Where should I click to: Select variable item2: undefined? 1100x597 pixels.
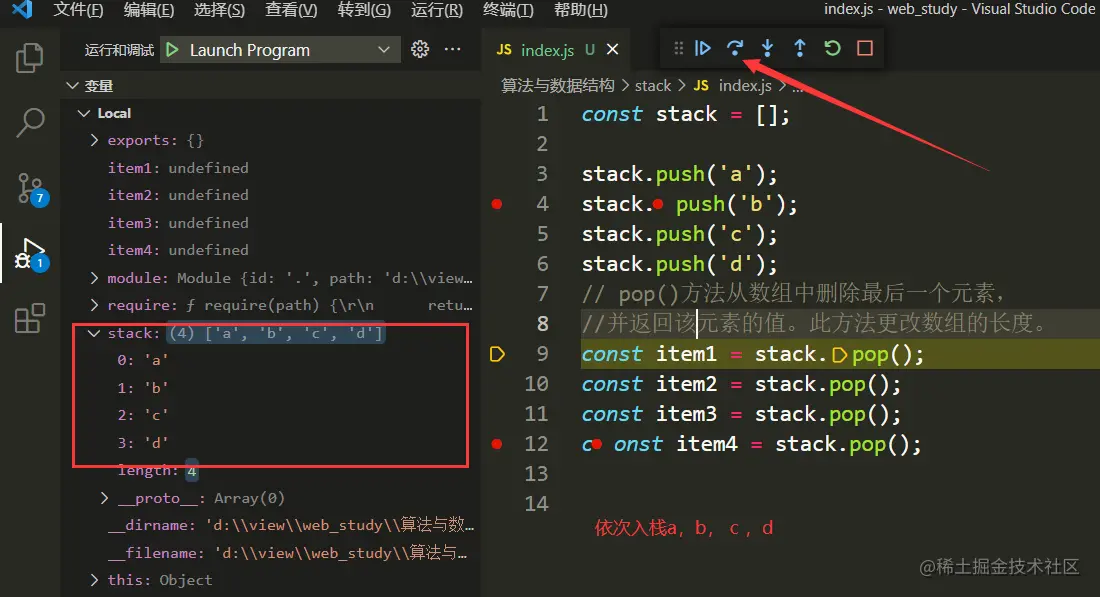coord(178,195)
